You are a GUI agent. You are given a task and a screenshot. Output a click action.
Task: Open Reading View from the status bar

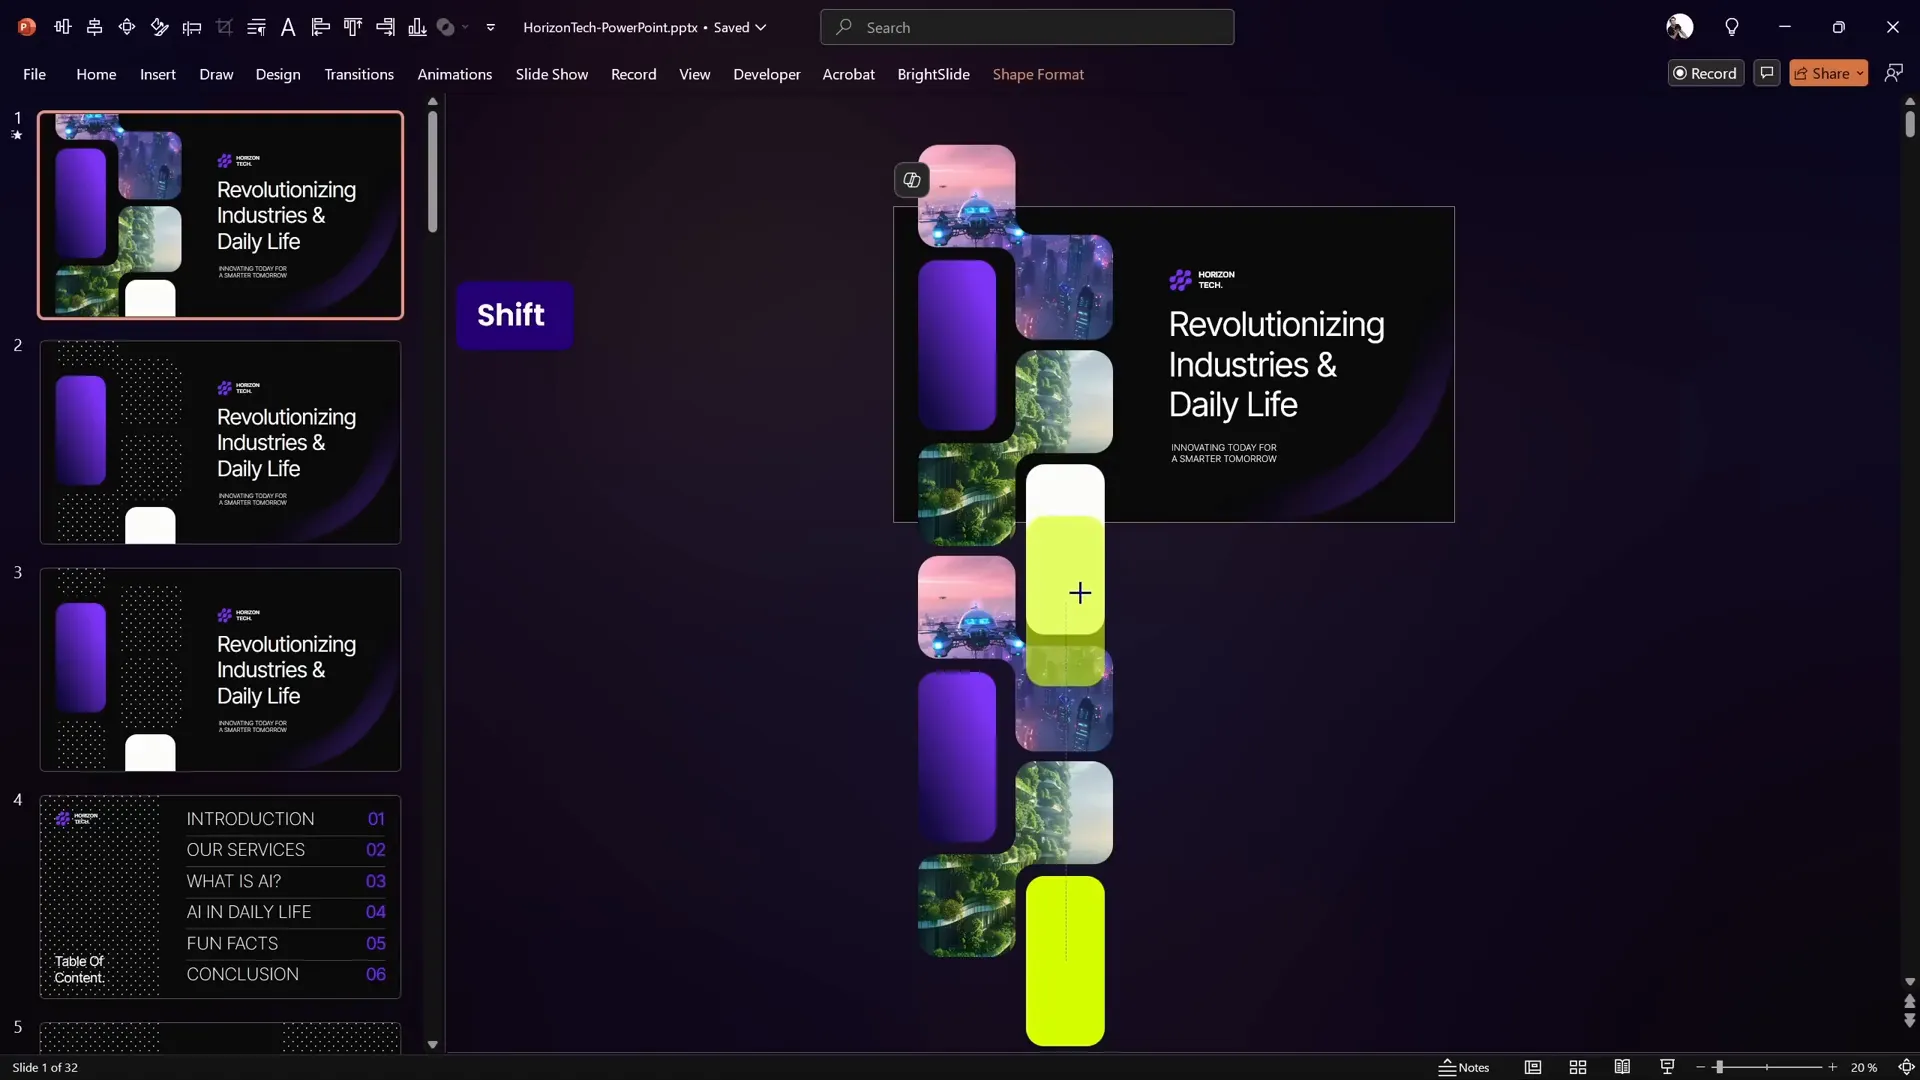click(x=1623, y=1068)
